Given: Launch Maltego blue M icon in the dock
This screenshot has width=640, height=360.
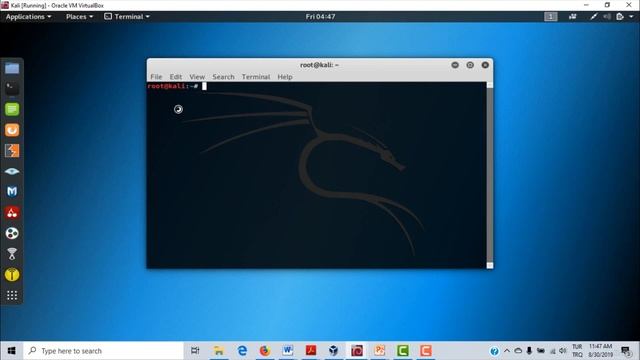Looking at the screenshot, I should pos(12,191).
